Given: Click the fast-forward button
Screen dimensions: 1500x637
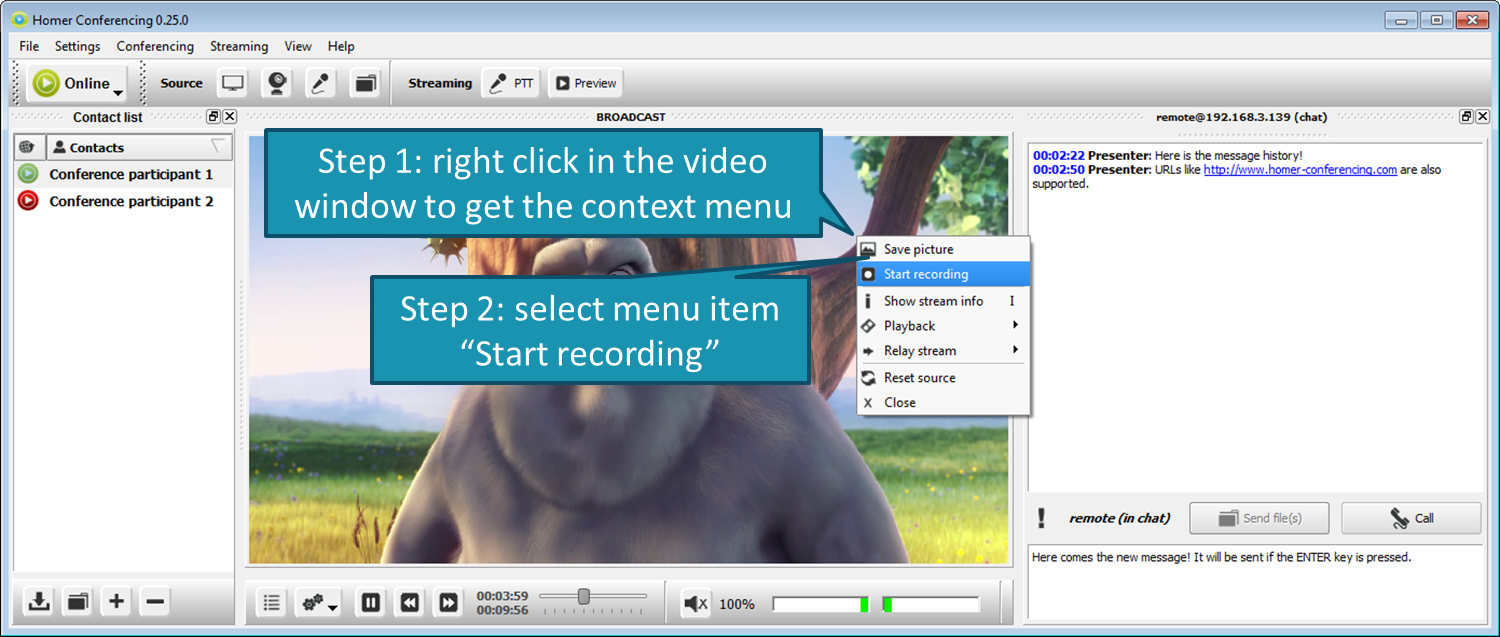Looking at the screenshot, I should coord(448,603).
